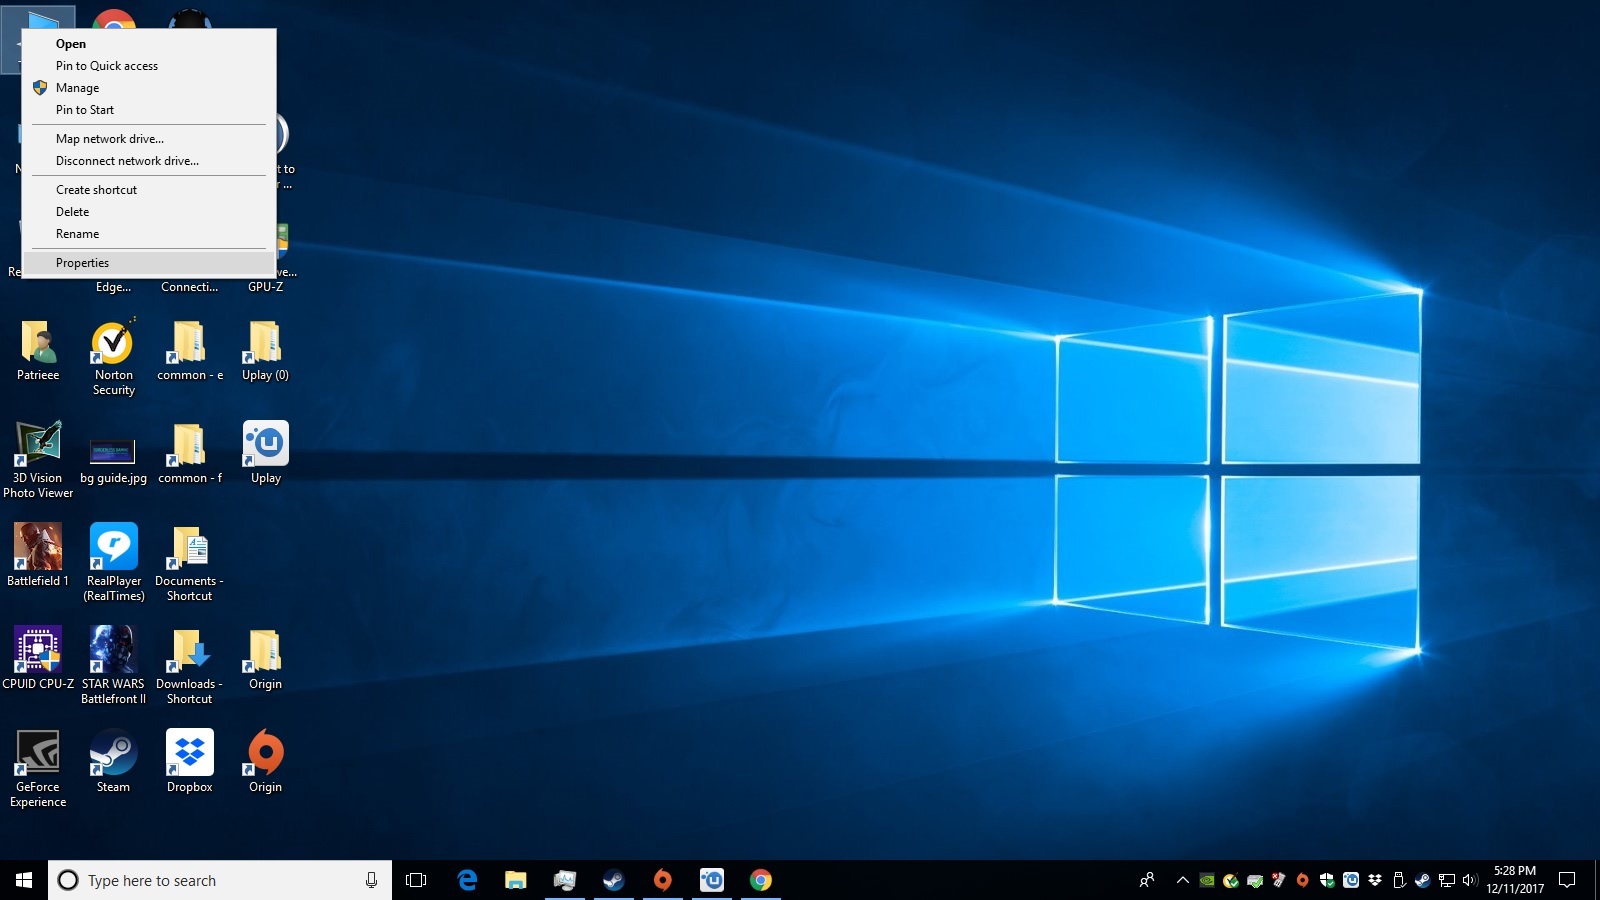Select the STAR WARS Battlefront II shortcut
Image resolution: width=1600 pixels, height=900 pixels.
coord(113,665)
